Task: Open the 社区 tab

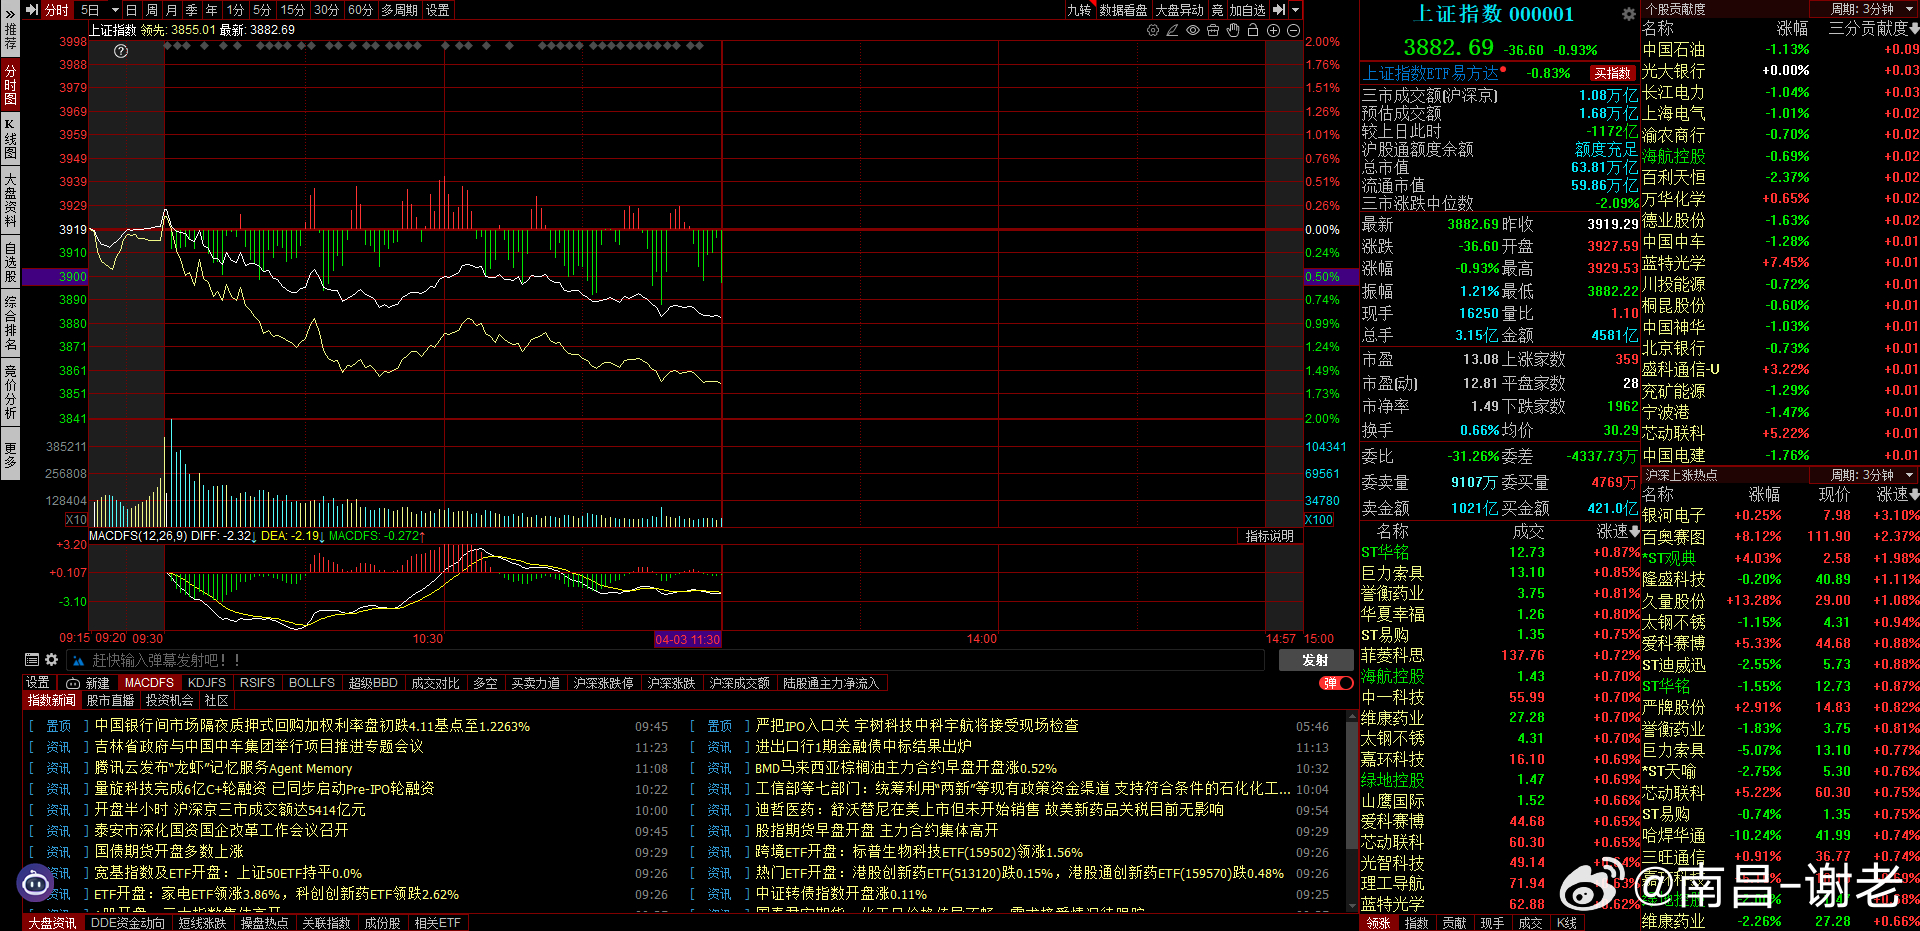Action: [x=217, y=700]
